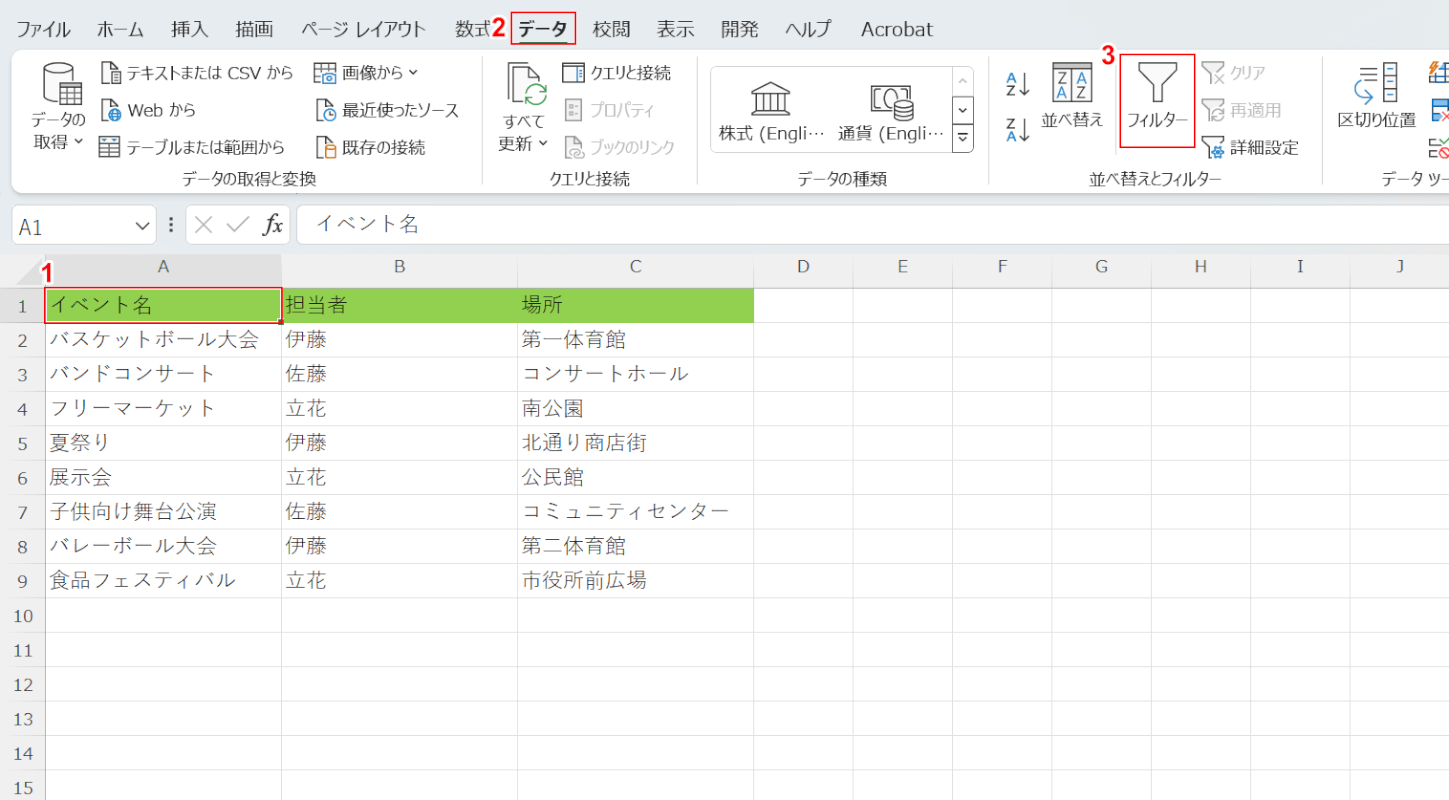Viewport: 1449px width, 800px height.
Task: Select cell 市役所前広場
Action: tap(635, 580)
